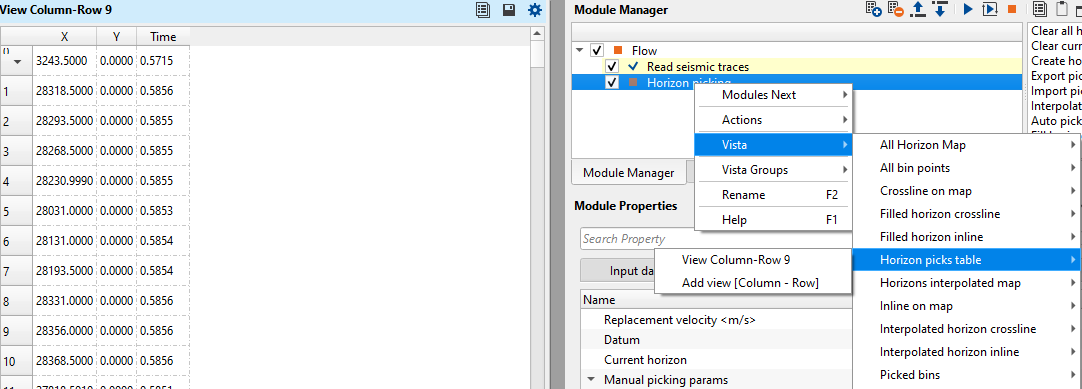Click the run-in-loop play icon
1082x389 pixels.
click(x=990, y=10)
